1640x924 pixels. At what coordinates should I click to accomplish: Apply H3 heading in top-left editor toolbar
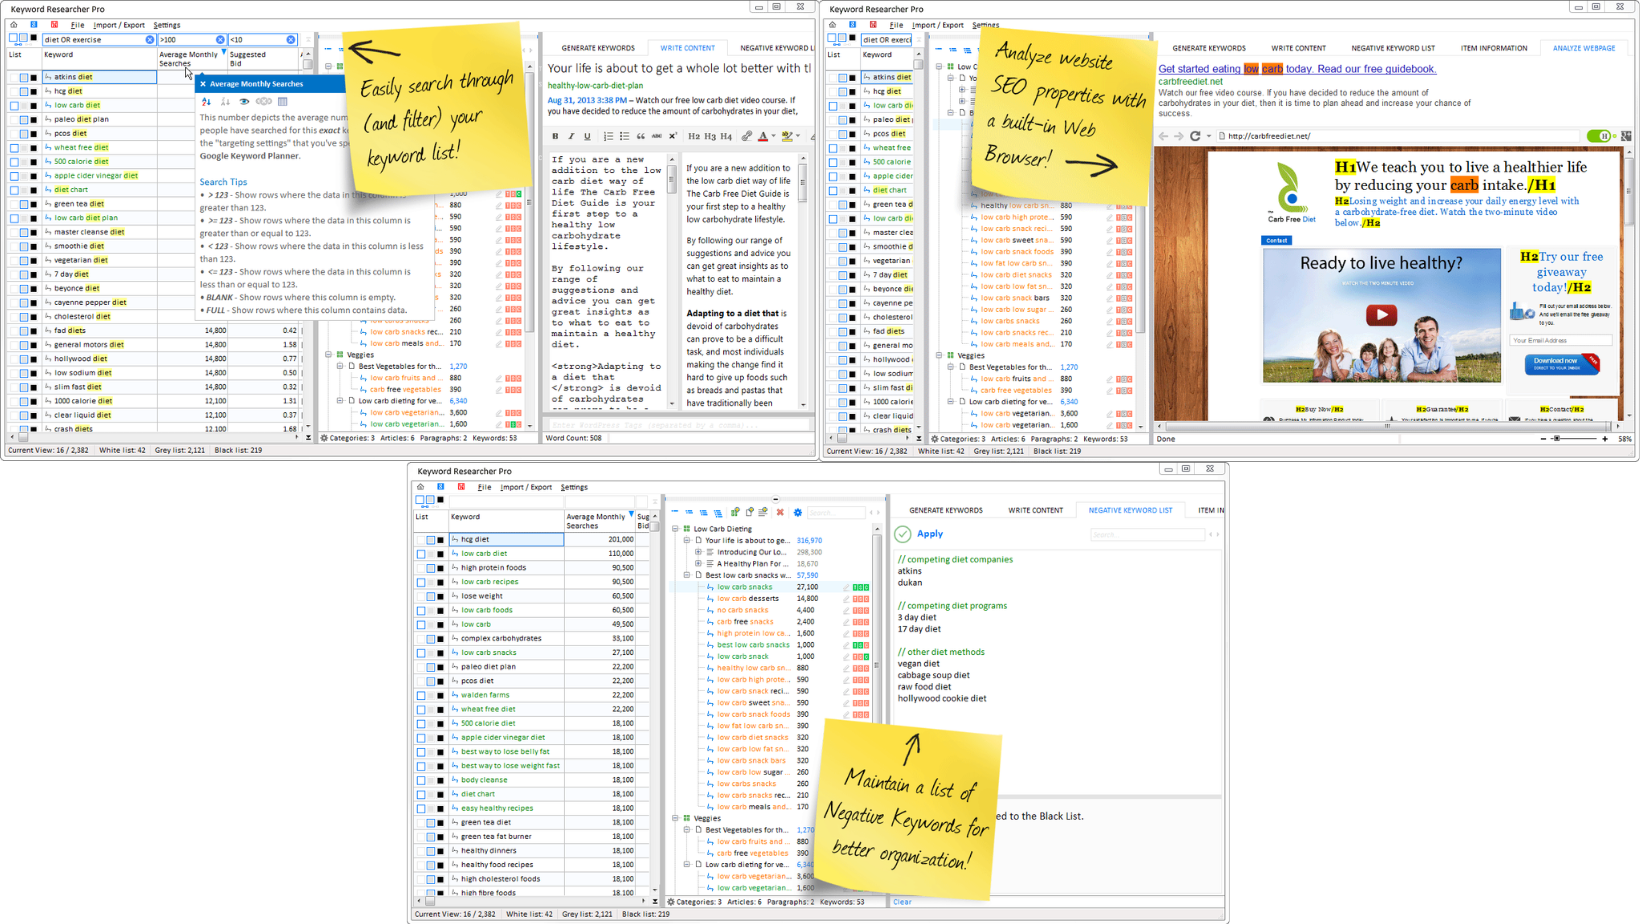pos(710,136)
